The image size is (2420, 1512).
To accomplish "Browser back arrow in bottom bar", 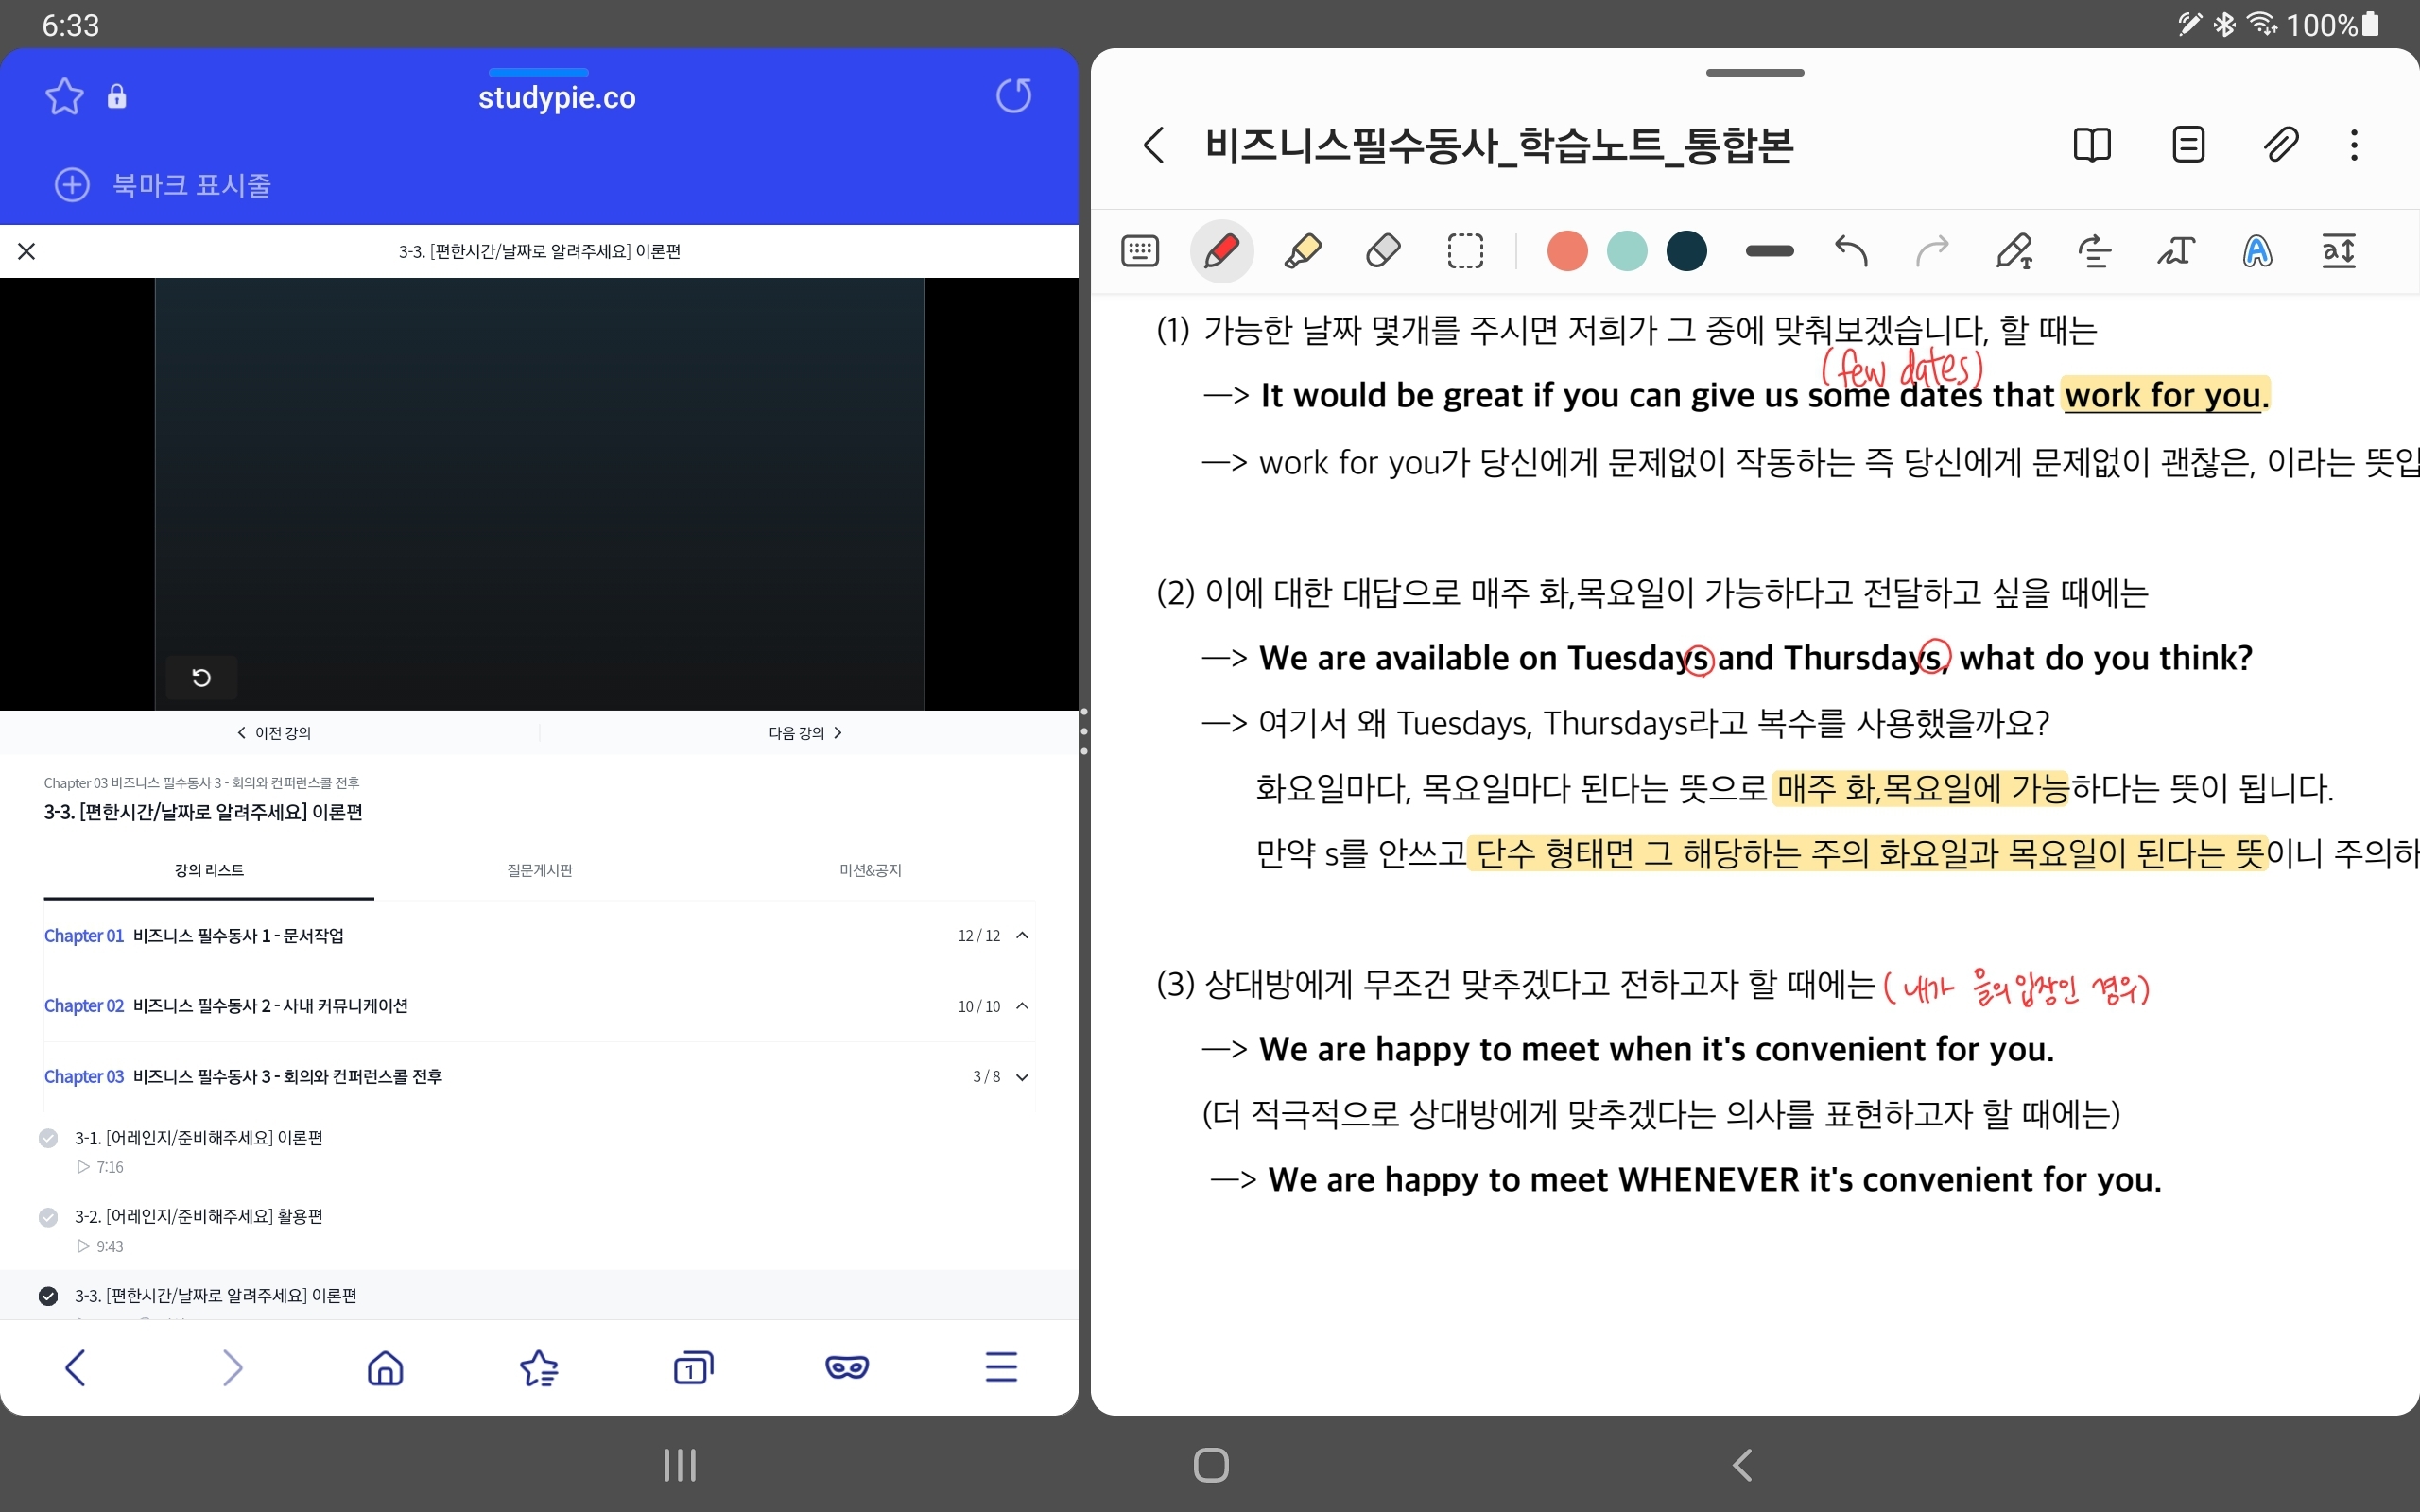I will point(76,1367).
